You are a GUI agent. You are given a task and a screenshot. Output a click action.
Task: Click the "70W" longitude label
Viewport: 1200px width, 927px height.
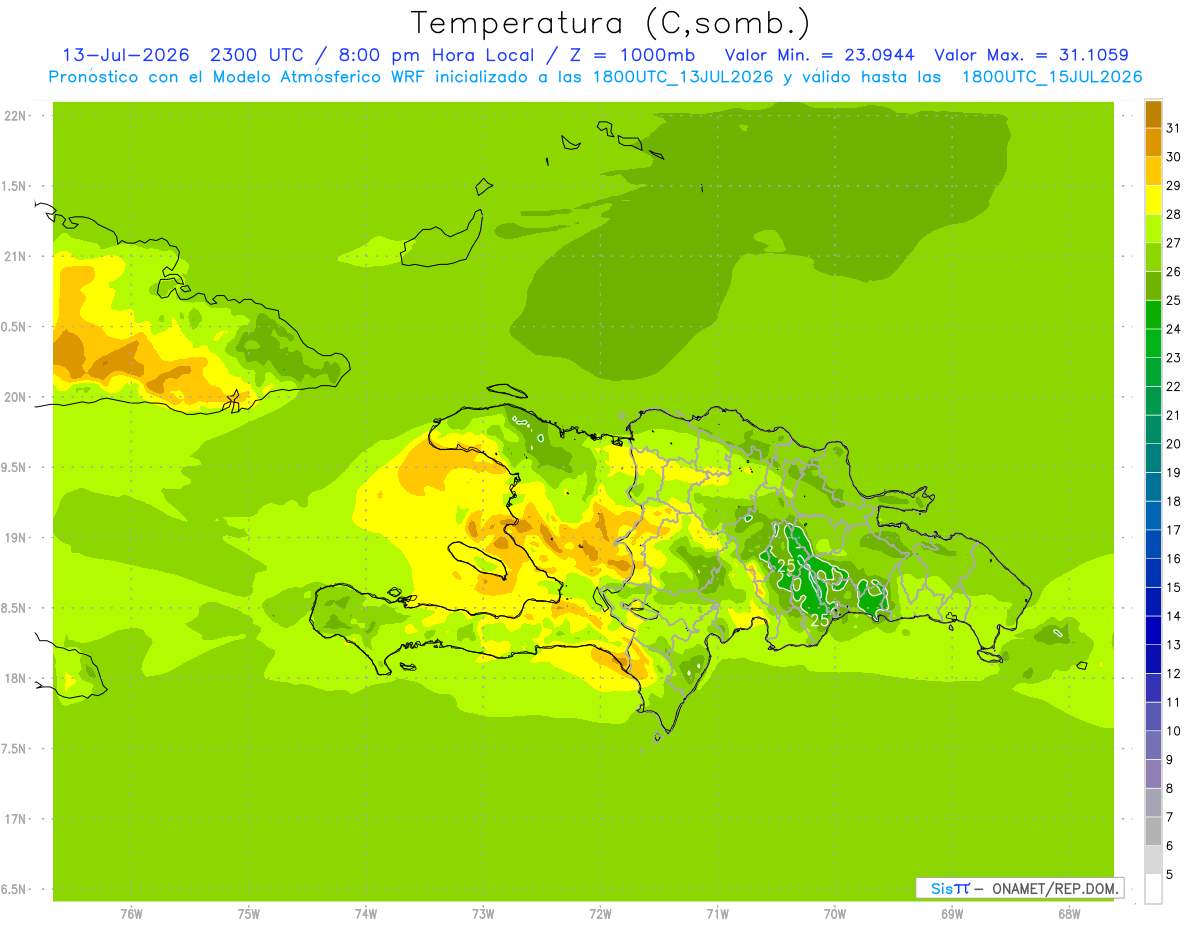[835, 914]
